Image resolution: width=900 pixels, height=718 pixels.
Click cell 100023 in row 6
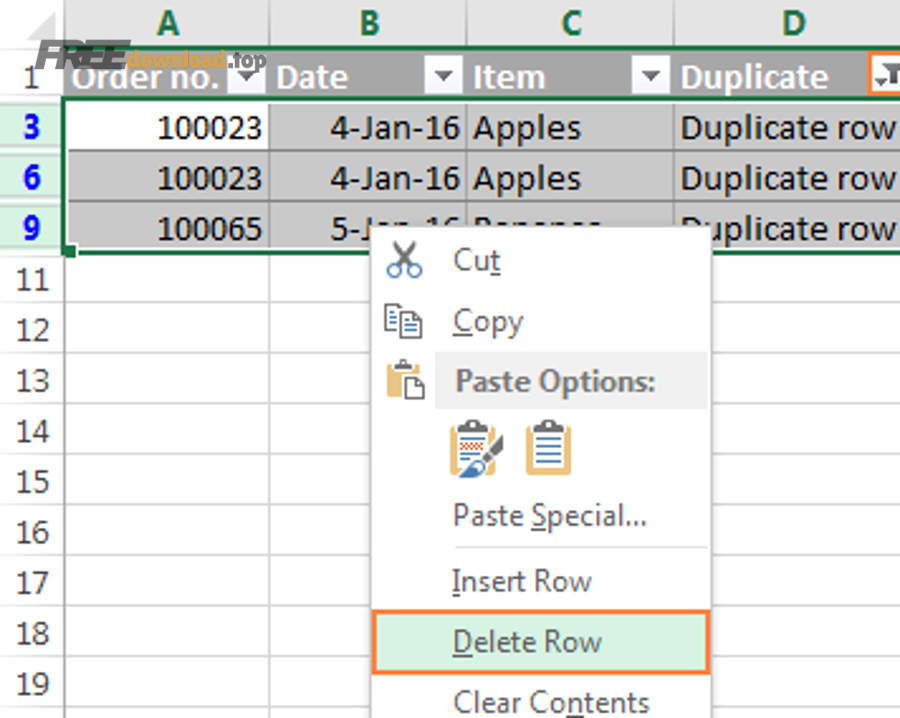coord(168,177)
